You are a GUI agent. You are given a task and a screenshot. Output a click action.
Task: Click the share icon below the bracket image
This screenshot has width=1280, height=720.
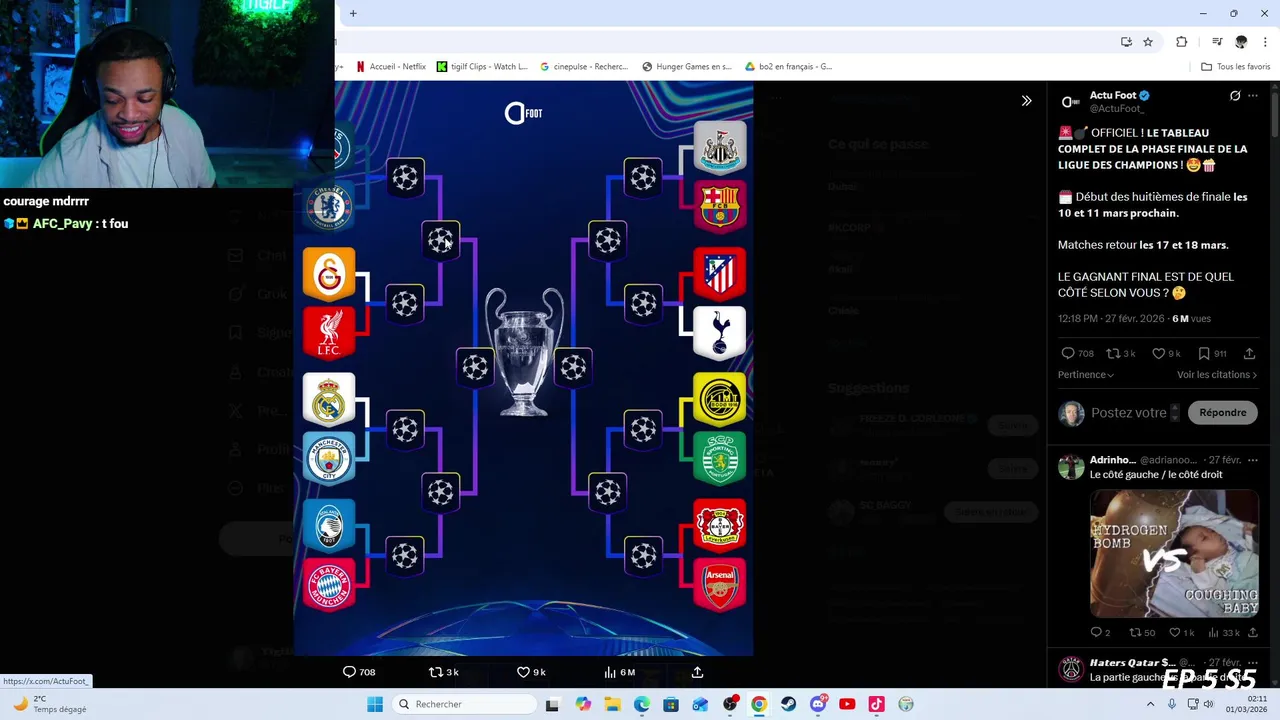(x=697, y=672)
